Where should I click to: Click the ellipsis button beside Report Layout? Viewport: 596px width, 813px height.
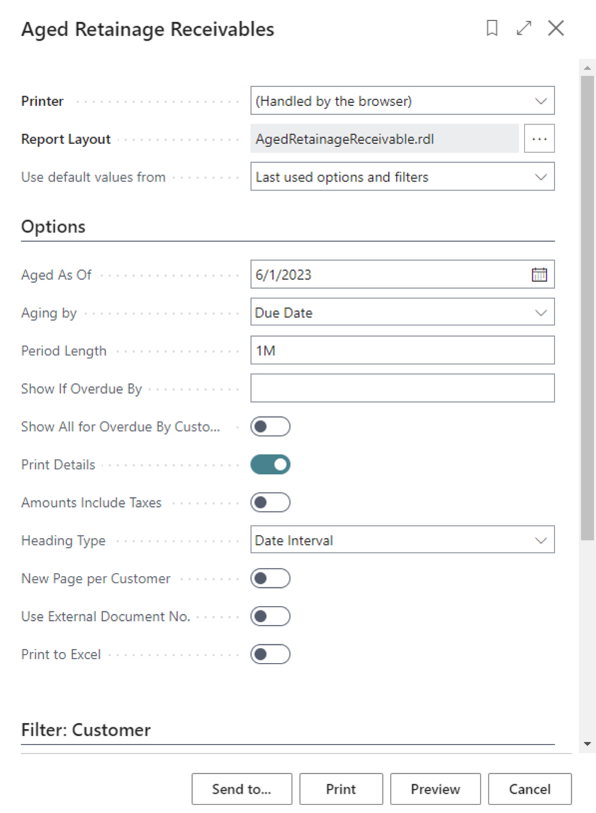click(x=539, y=139)
